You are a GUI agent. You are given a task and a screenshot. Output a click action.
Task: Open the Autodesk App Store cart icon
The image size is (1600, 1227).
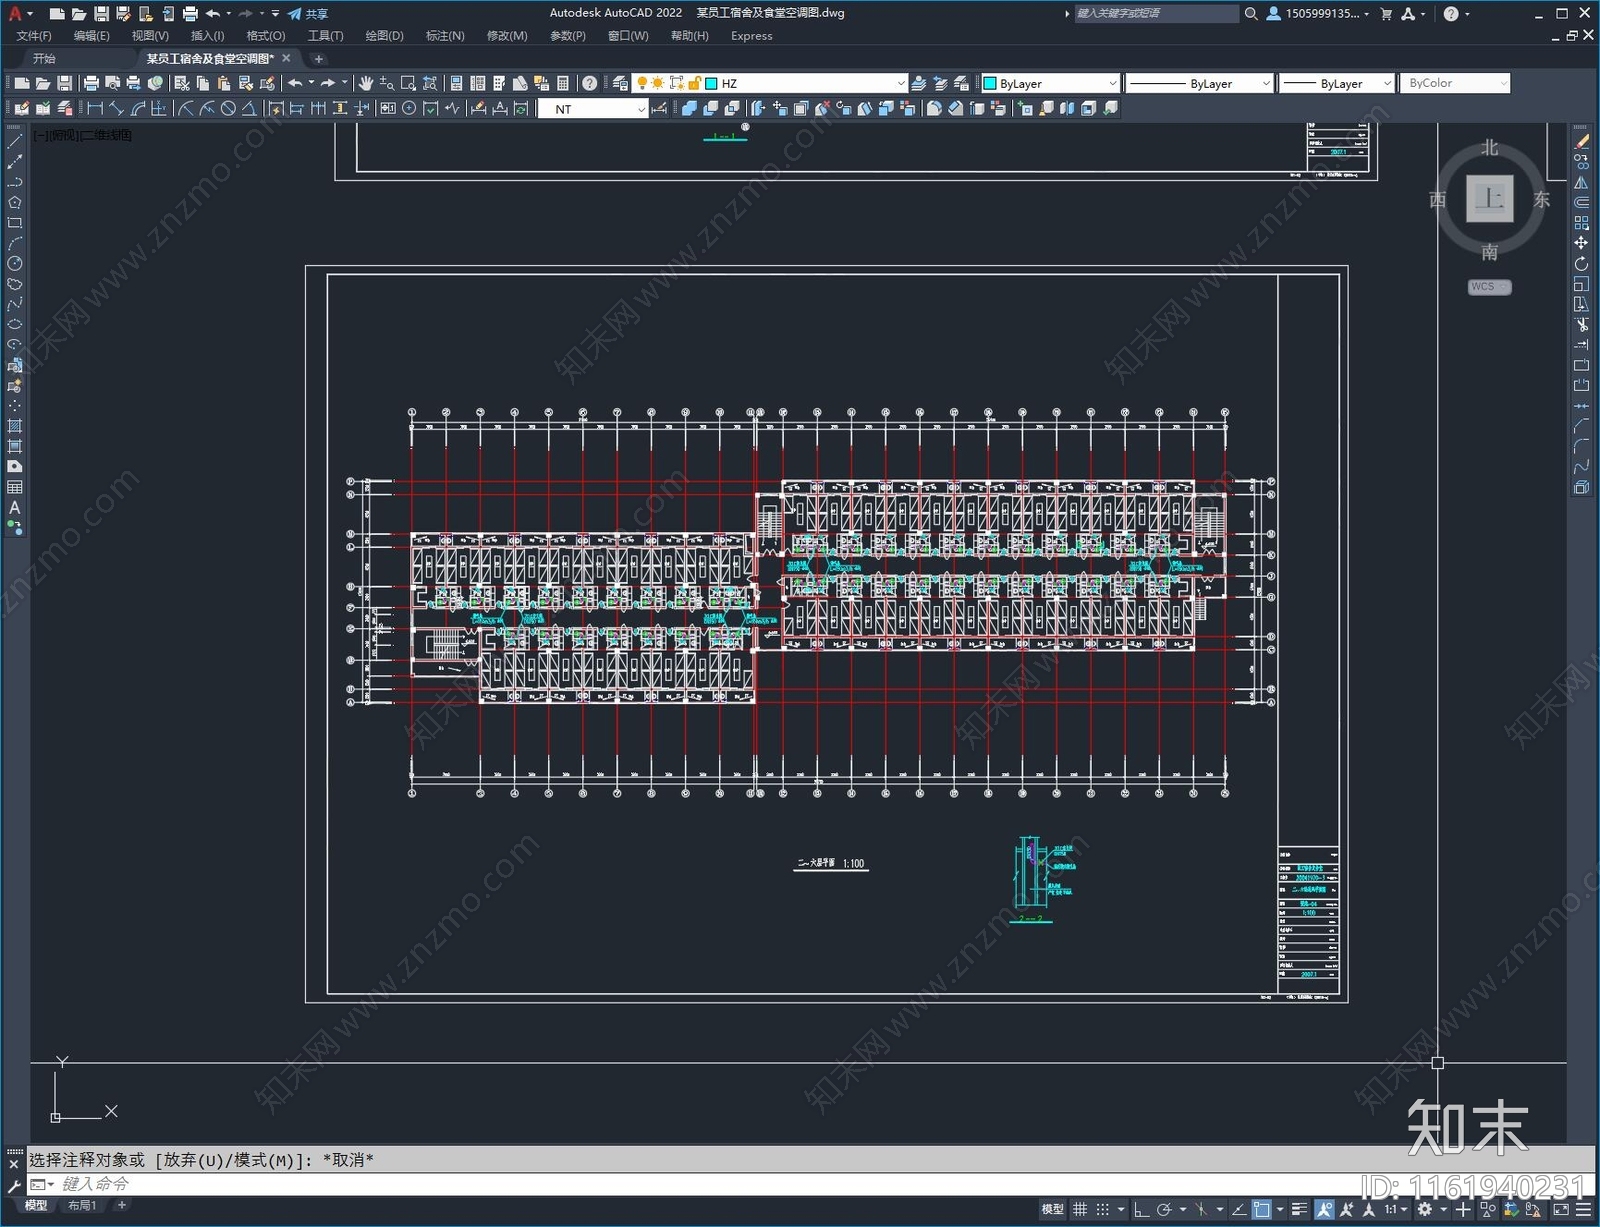coord(1386,14)
